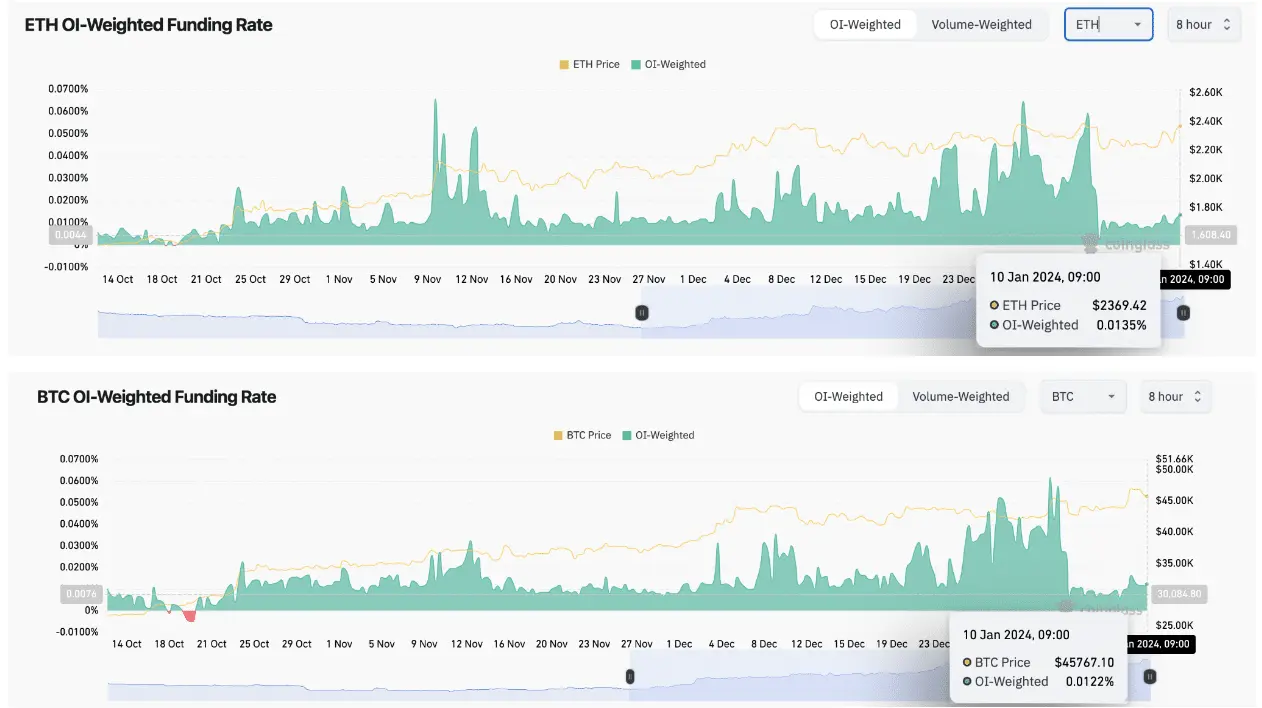Click the pause handle on the ETH chart timeline

(641, 312)
